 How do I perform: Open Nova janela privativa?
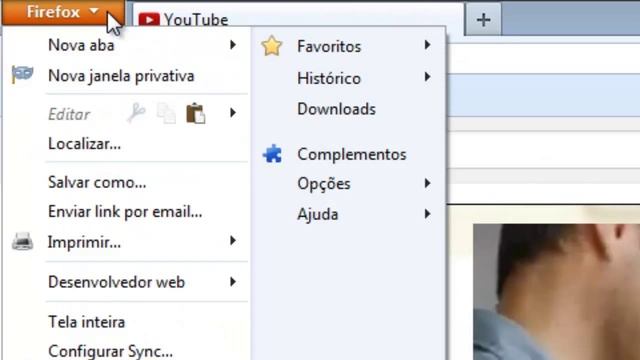point(121,76)
